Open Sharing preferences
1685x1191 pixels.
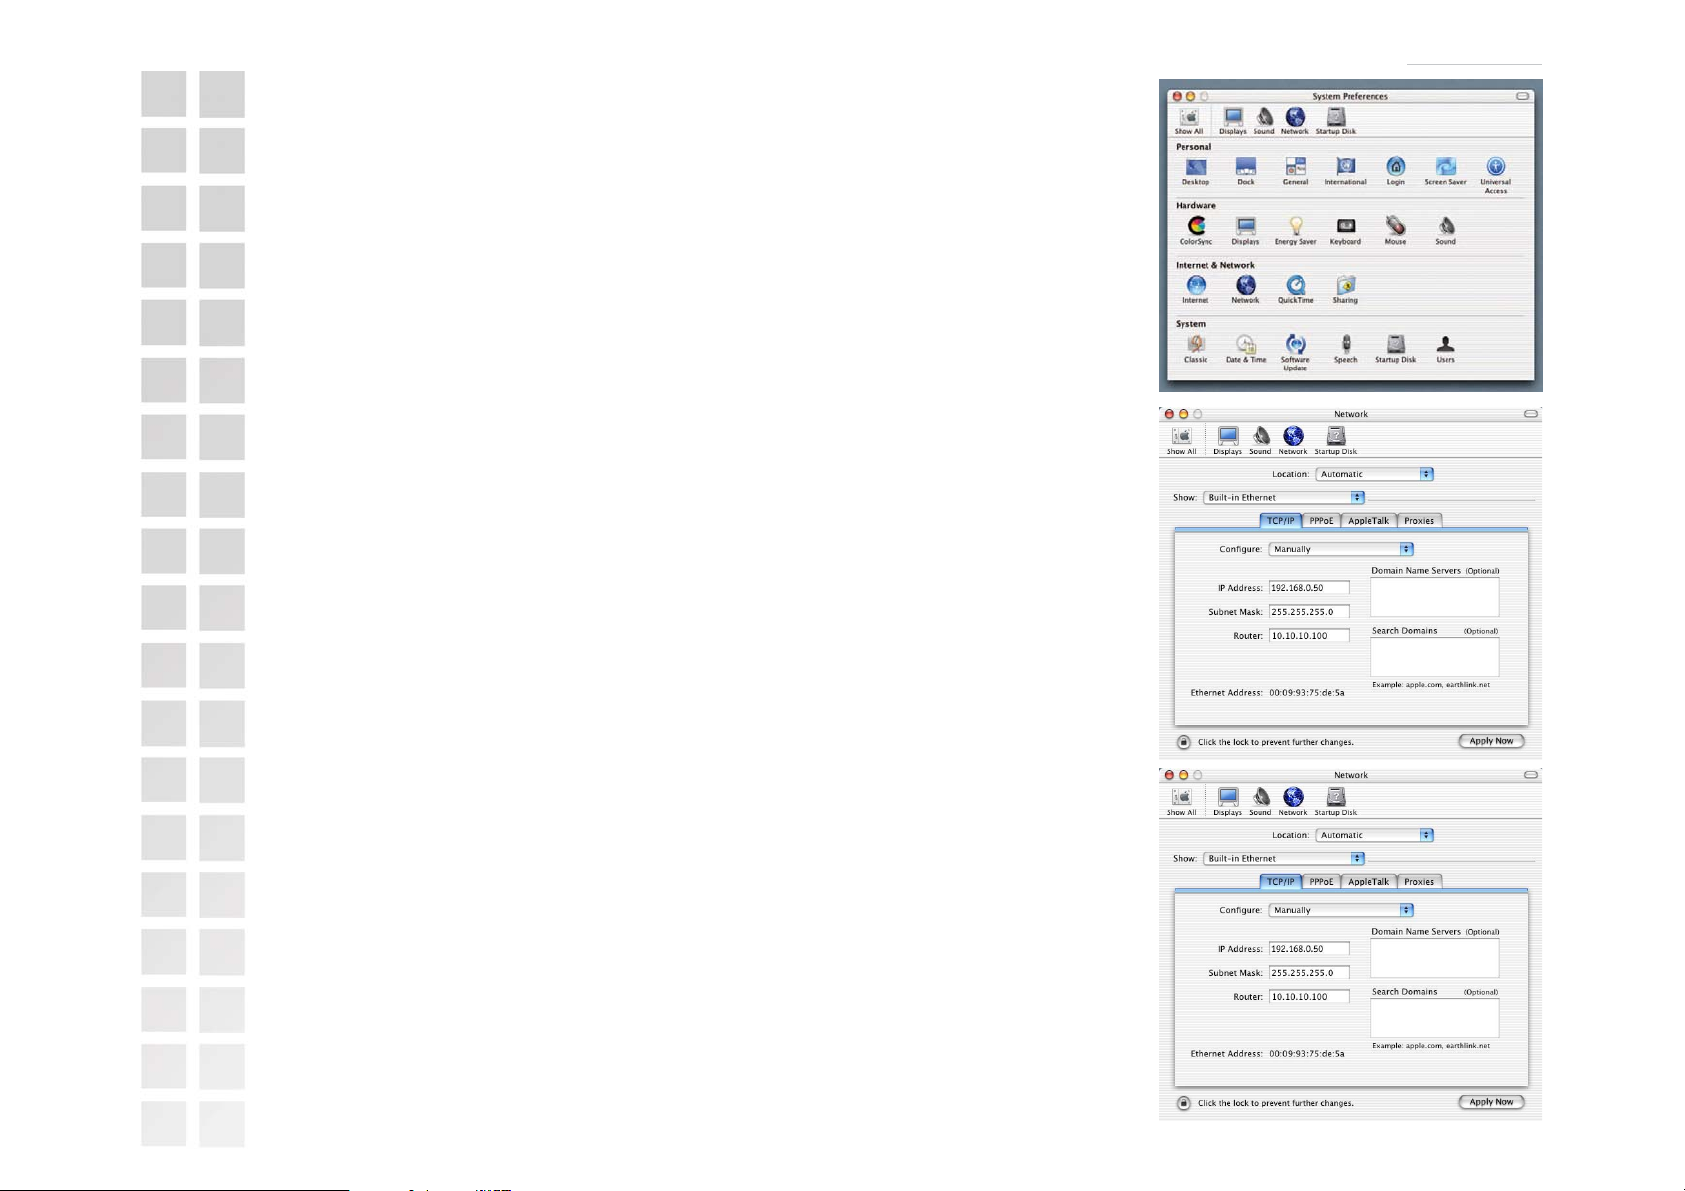click(x=1346, y=290)
